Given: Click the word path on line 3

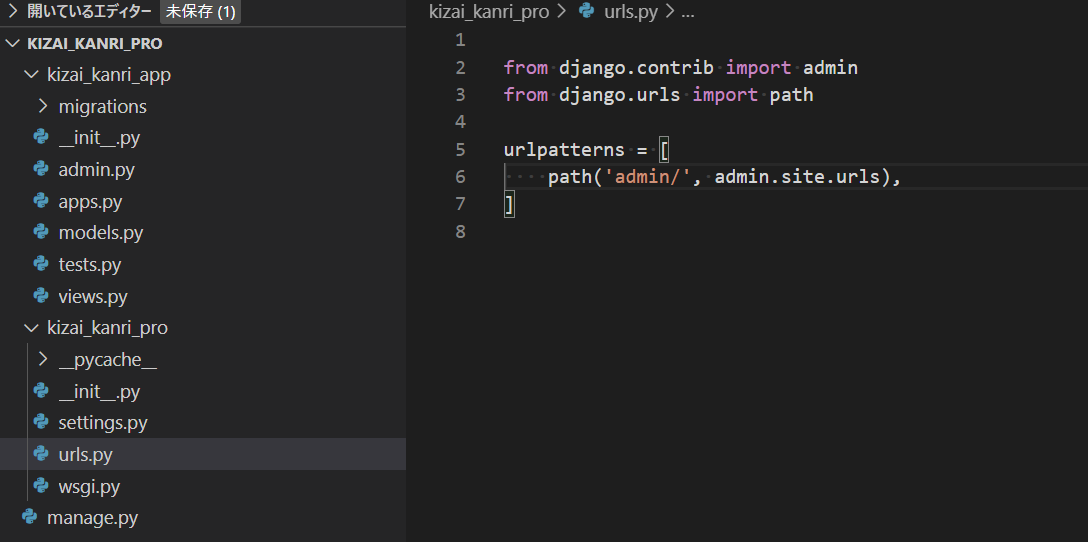Looking at the screenshot, I should click(792, 94).
